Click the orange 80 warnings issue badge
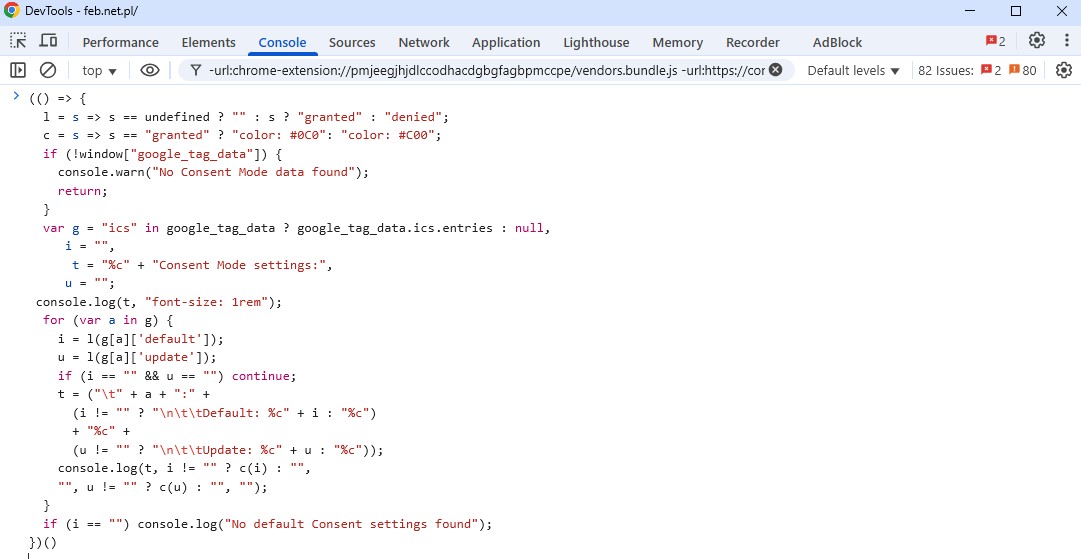1081x559 pixels. (x=1023, y=70)
